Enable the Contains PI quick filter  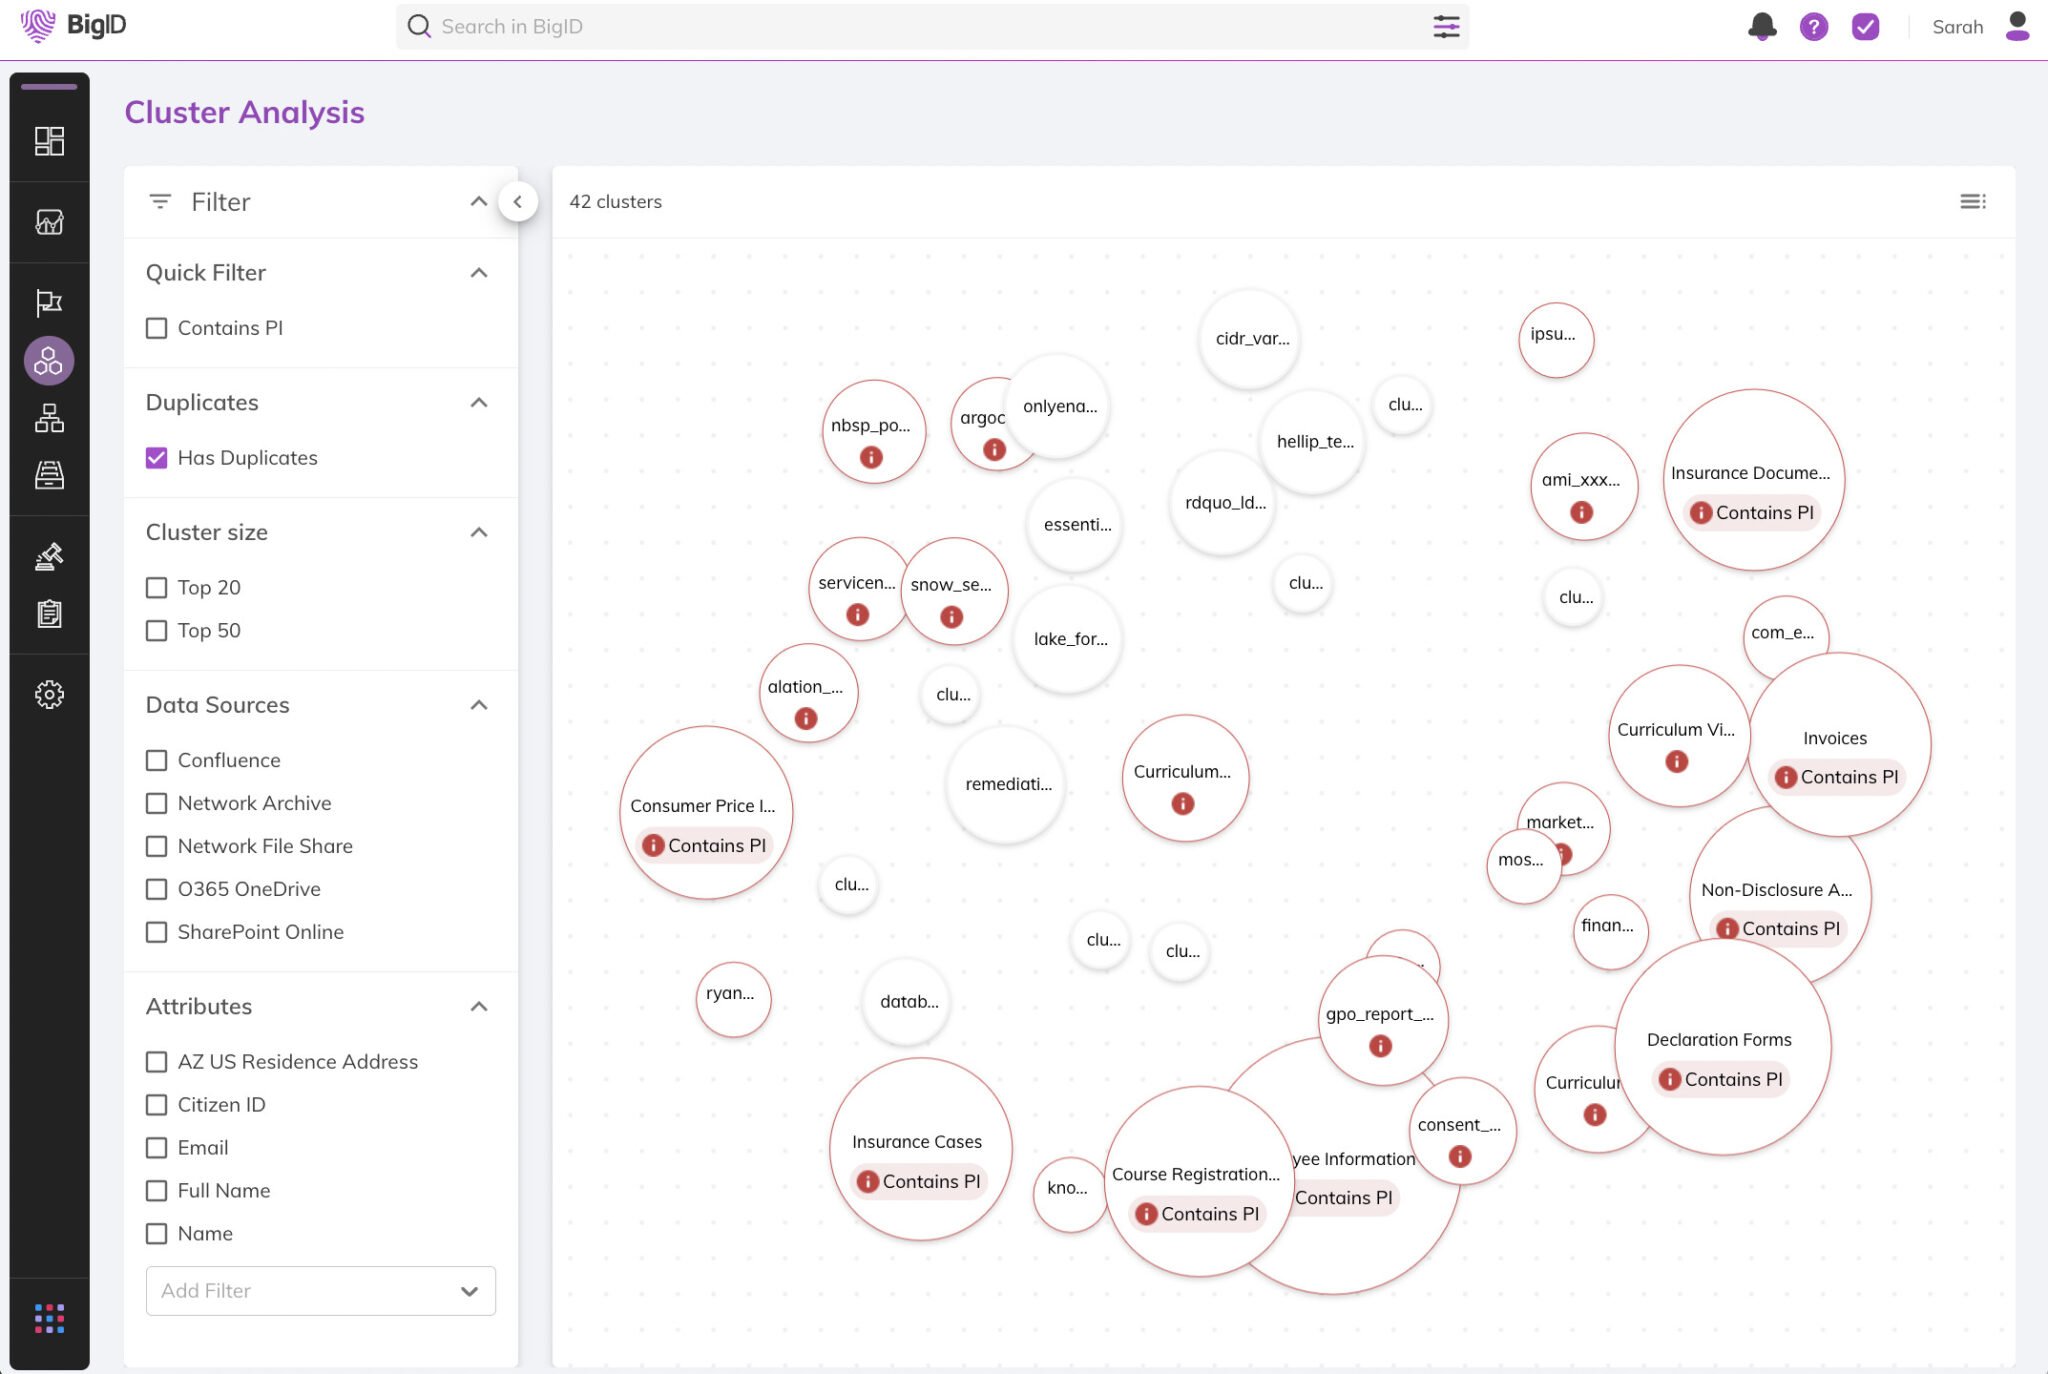tap(157, 327)
